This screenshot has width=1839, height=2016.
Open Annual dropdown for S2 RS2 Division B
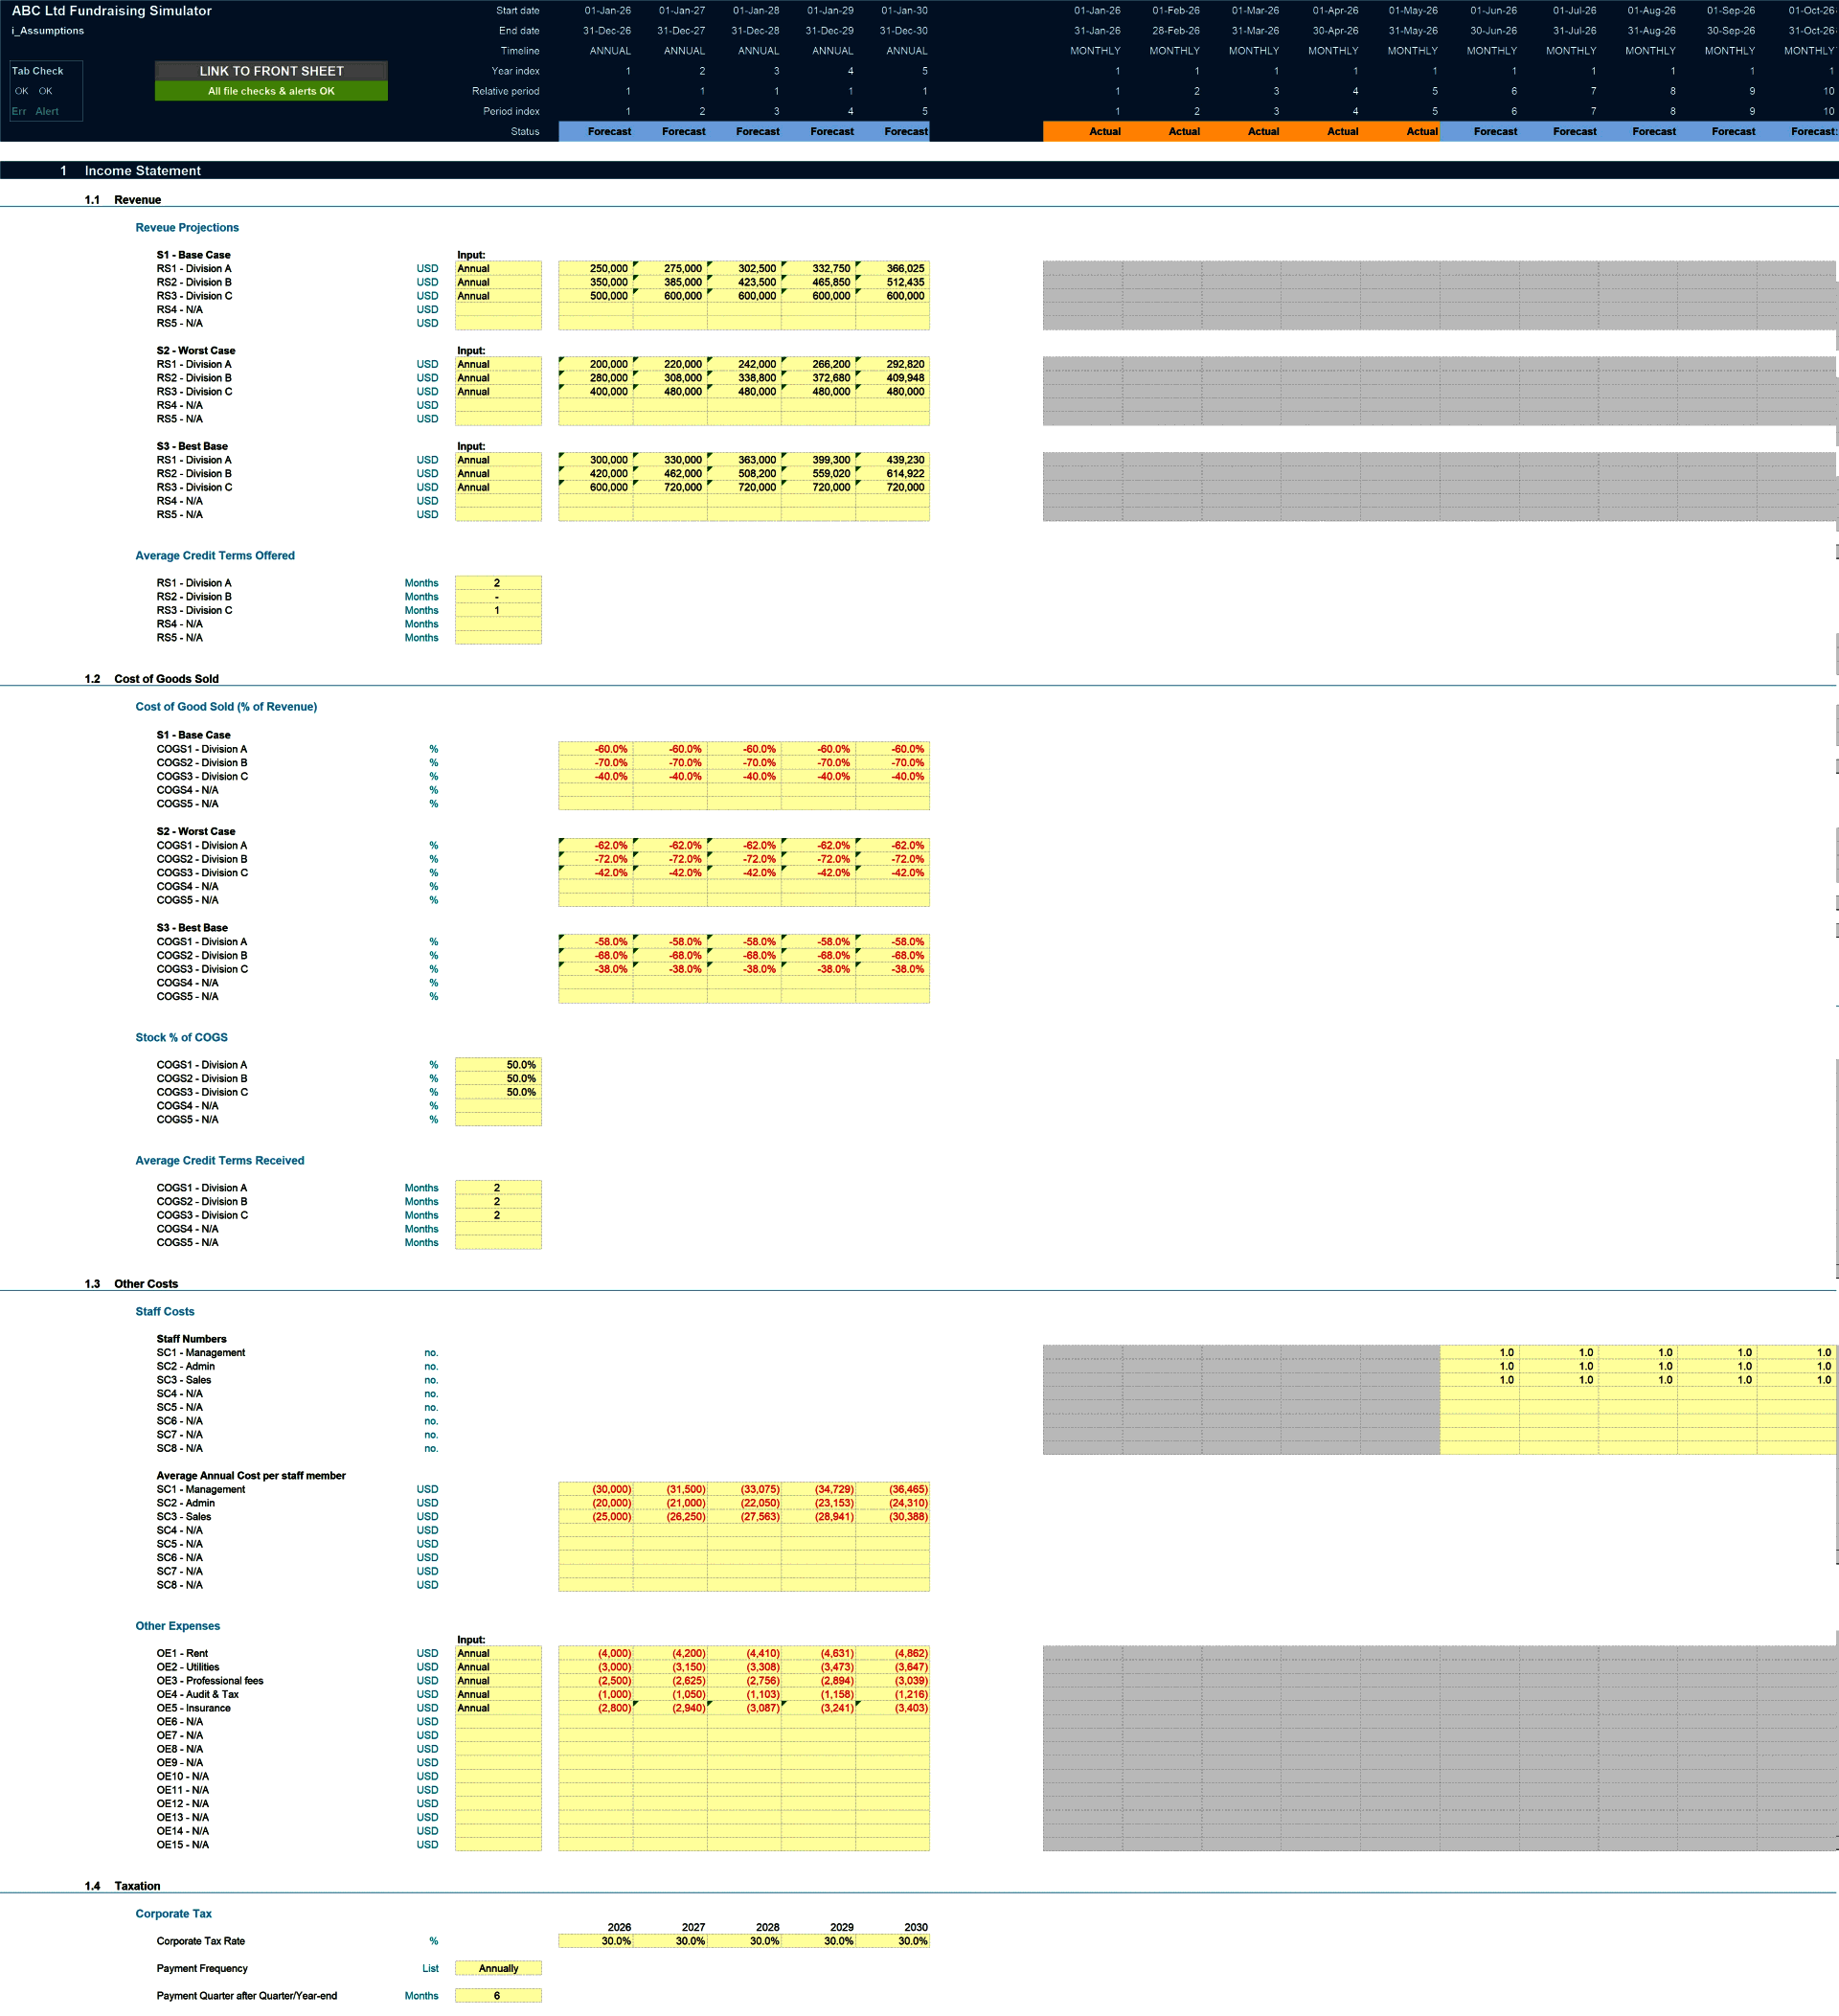pyautogui.click(x=498, y=378)
